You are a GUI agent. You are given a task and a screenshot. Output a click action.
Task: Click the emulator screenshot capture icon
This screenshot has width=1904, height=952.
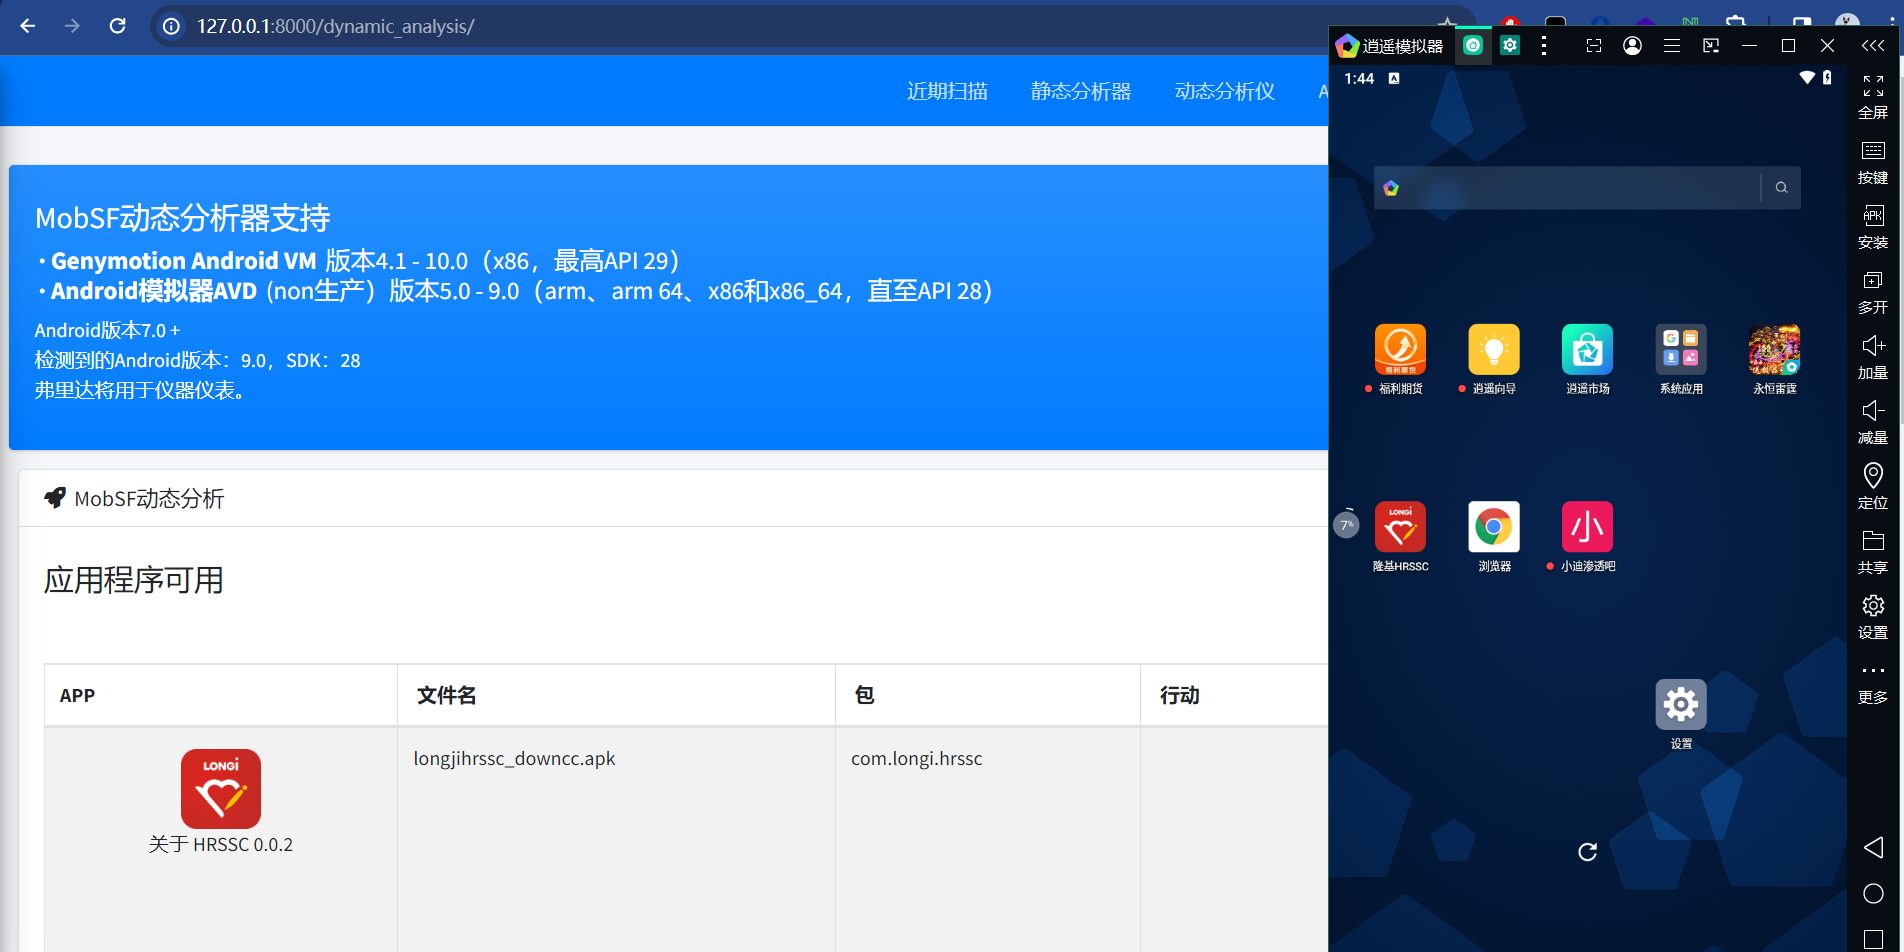[x=1594, y=45]
